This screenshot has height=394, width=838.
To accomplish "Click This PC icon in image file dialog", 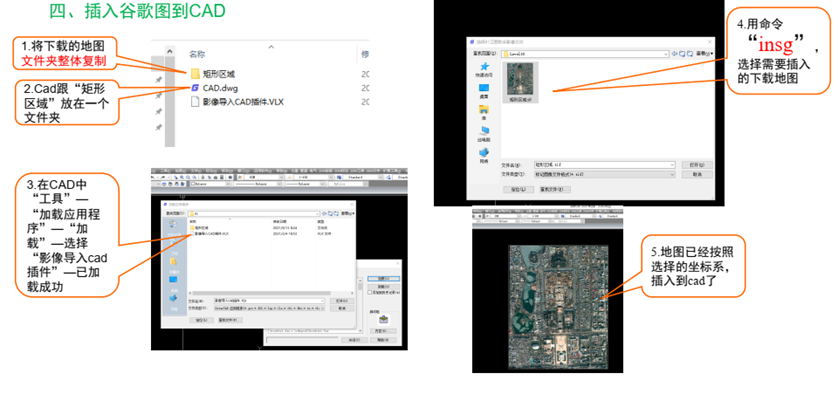I will click(484, 131).
